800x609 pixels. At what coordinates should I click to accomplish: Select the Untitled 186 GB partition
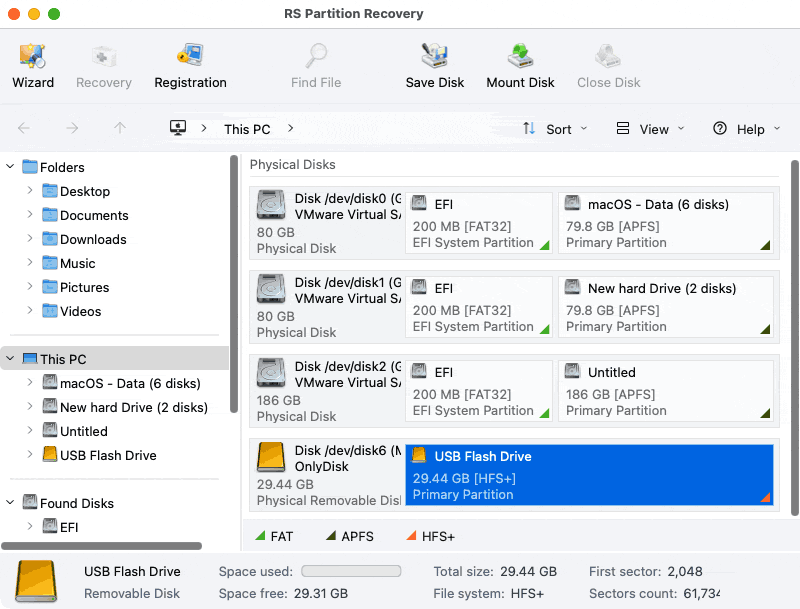(667, 389)
